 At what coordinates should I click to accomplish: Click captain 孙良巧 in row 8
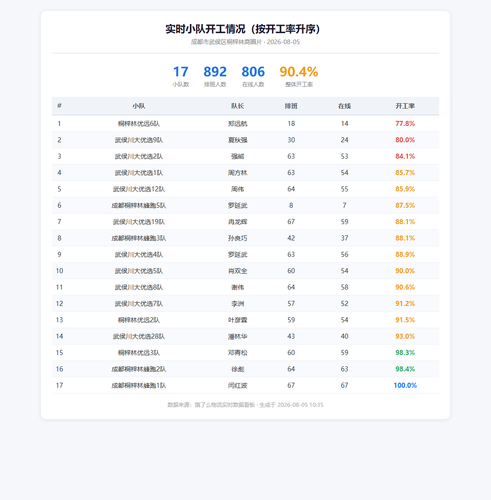coord(238,238)
